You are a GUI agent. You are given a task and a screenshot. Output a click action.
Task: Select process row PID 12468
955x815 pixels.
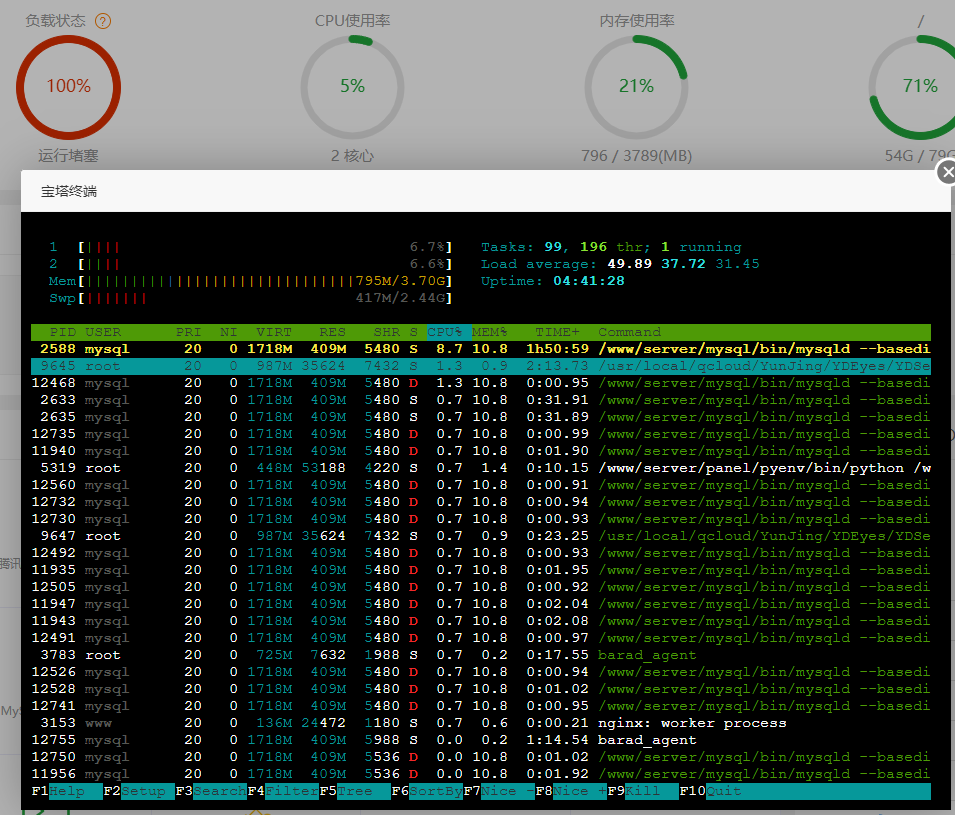tap(481, 383)
